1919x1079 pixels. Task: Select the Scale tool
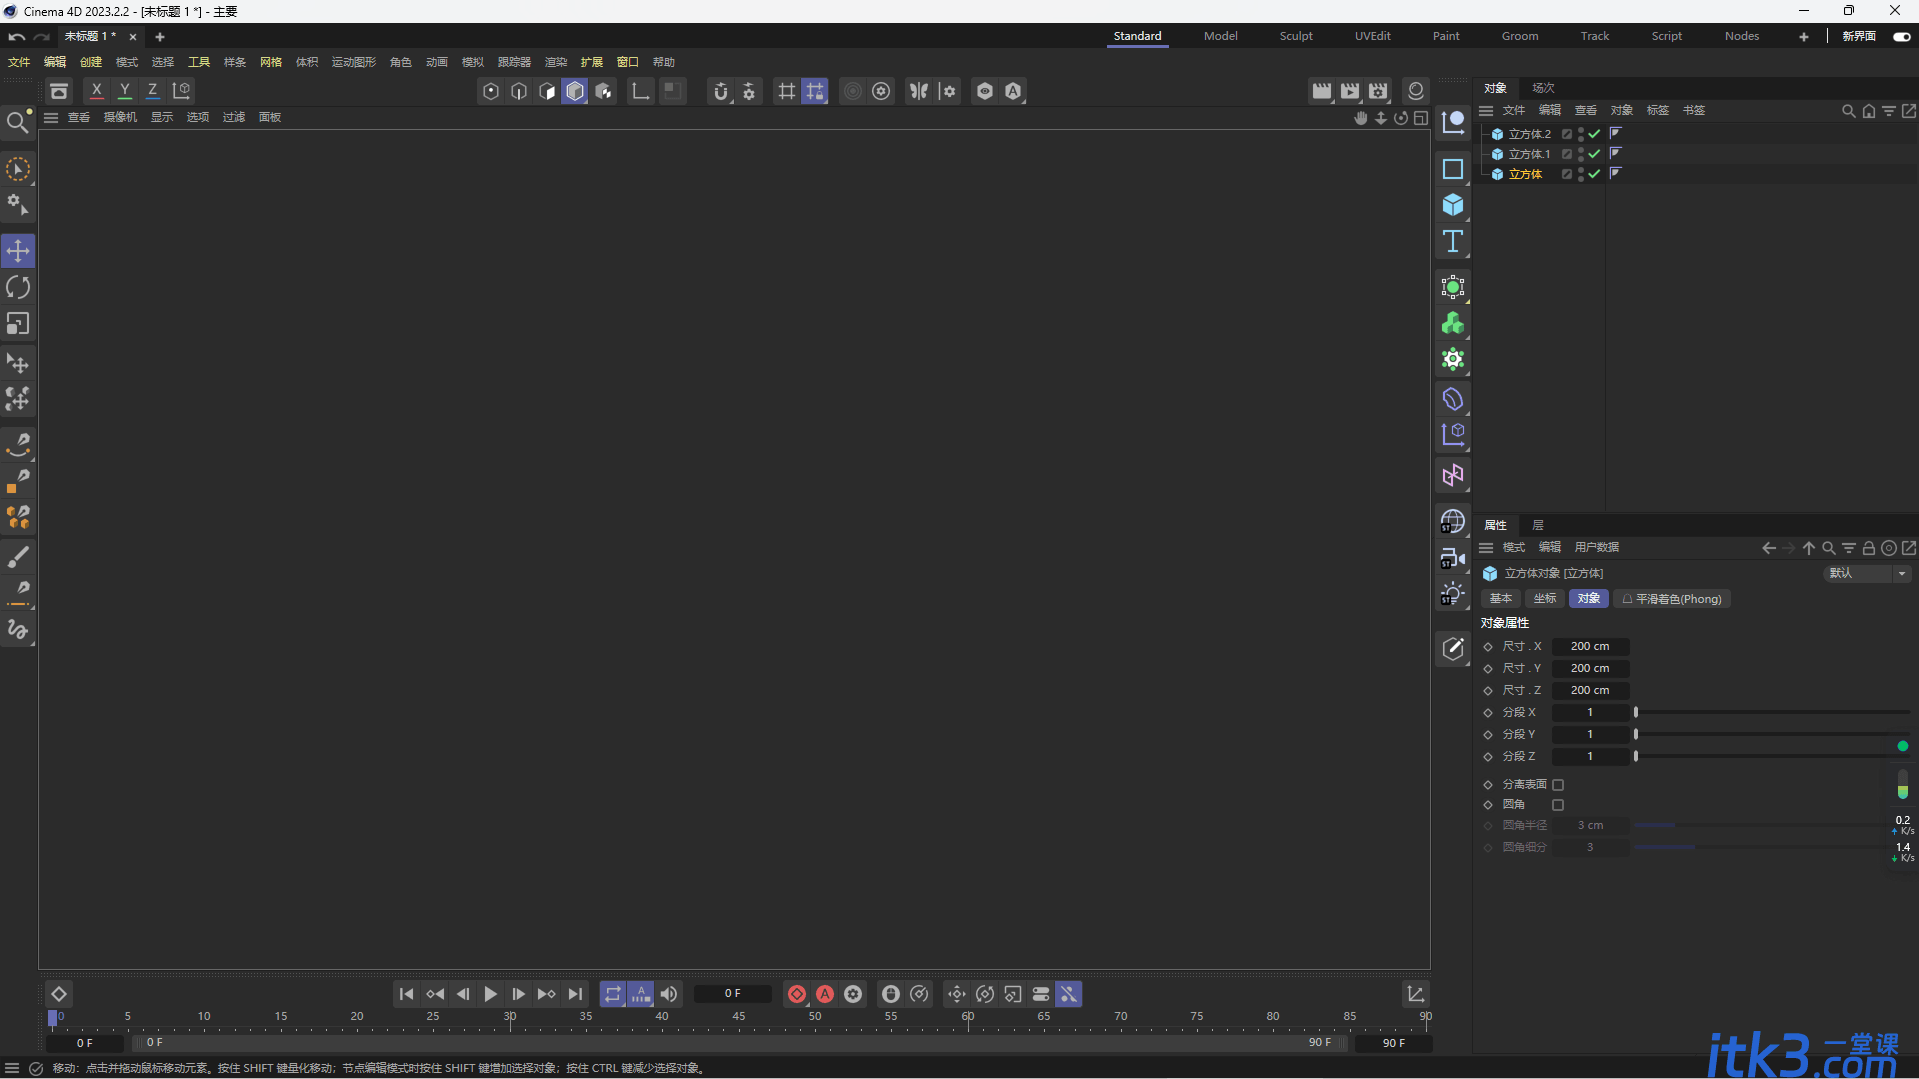18,324
